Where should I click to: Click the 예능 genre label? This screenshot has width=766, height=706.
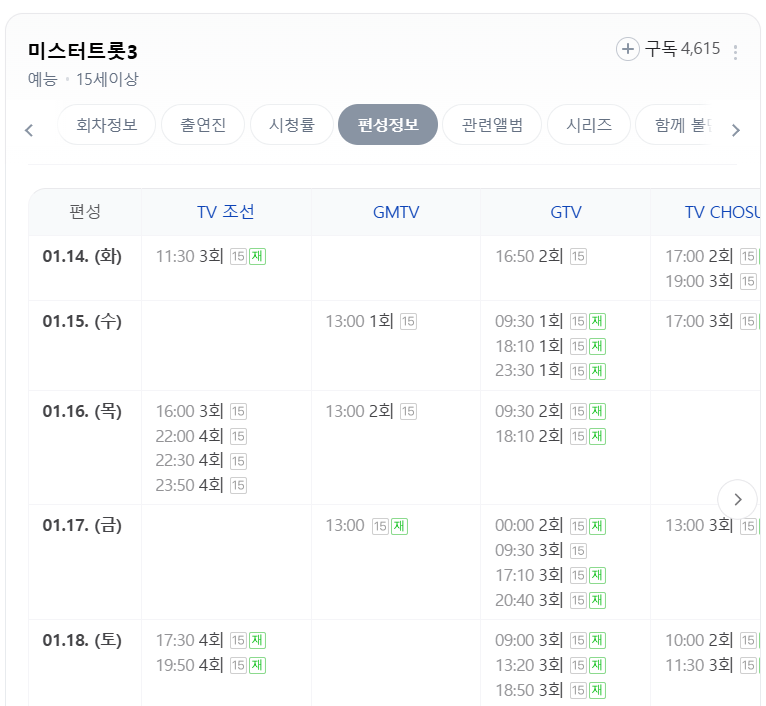click(43, 79)
